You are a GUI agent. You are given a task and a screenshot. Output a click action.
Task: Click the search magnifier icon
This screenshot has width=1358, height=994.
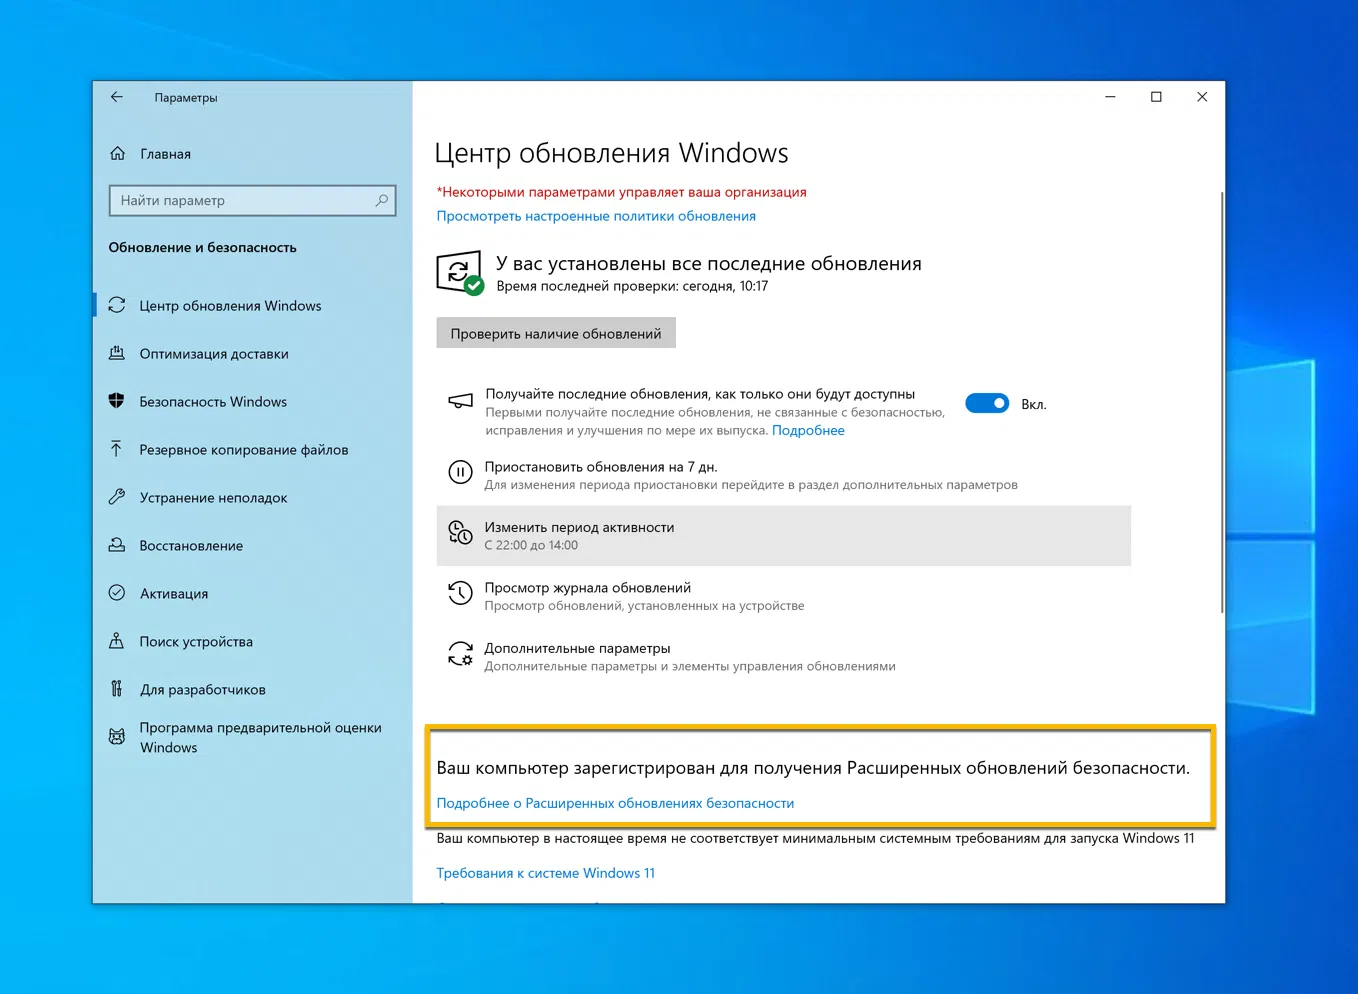[x=381, y=200]
